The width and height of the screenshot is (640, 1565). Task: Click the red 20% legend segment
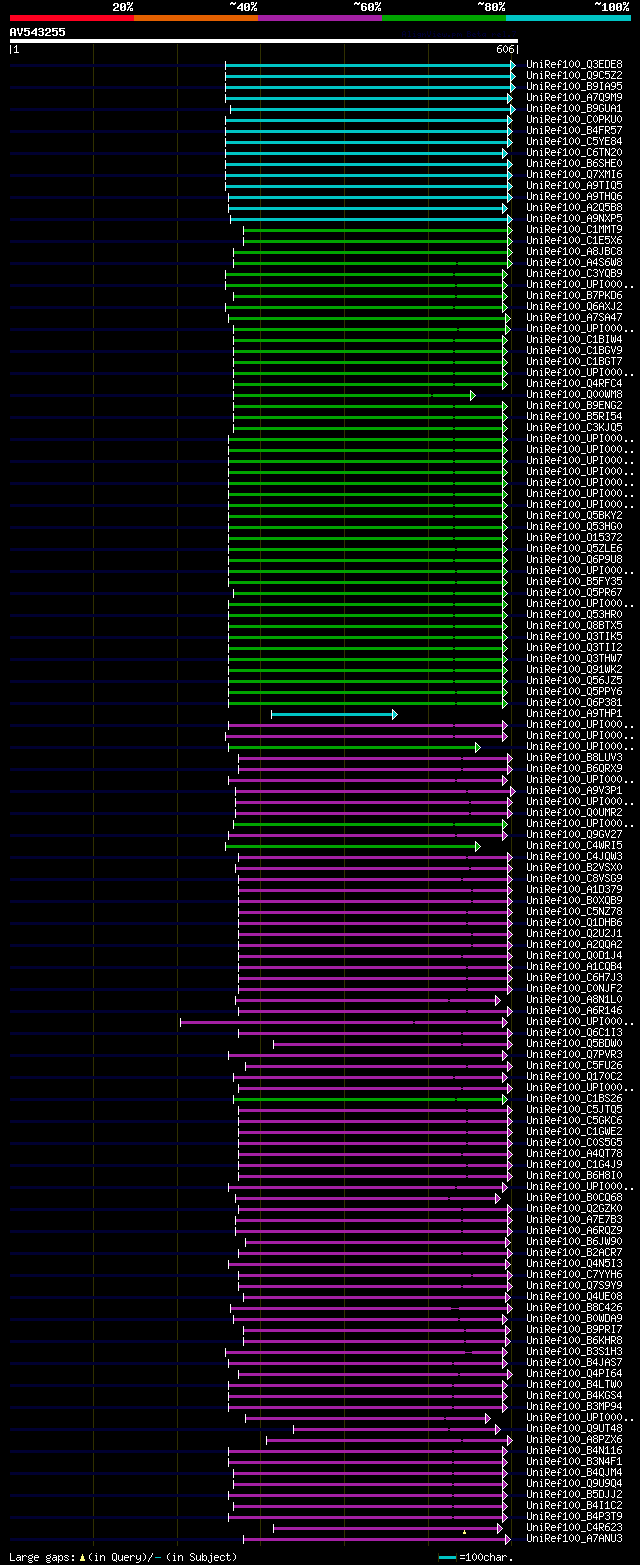(x=71, y=18)
